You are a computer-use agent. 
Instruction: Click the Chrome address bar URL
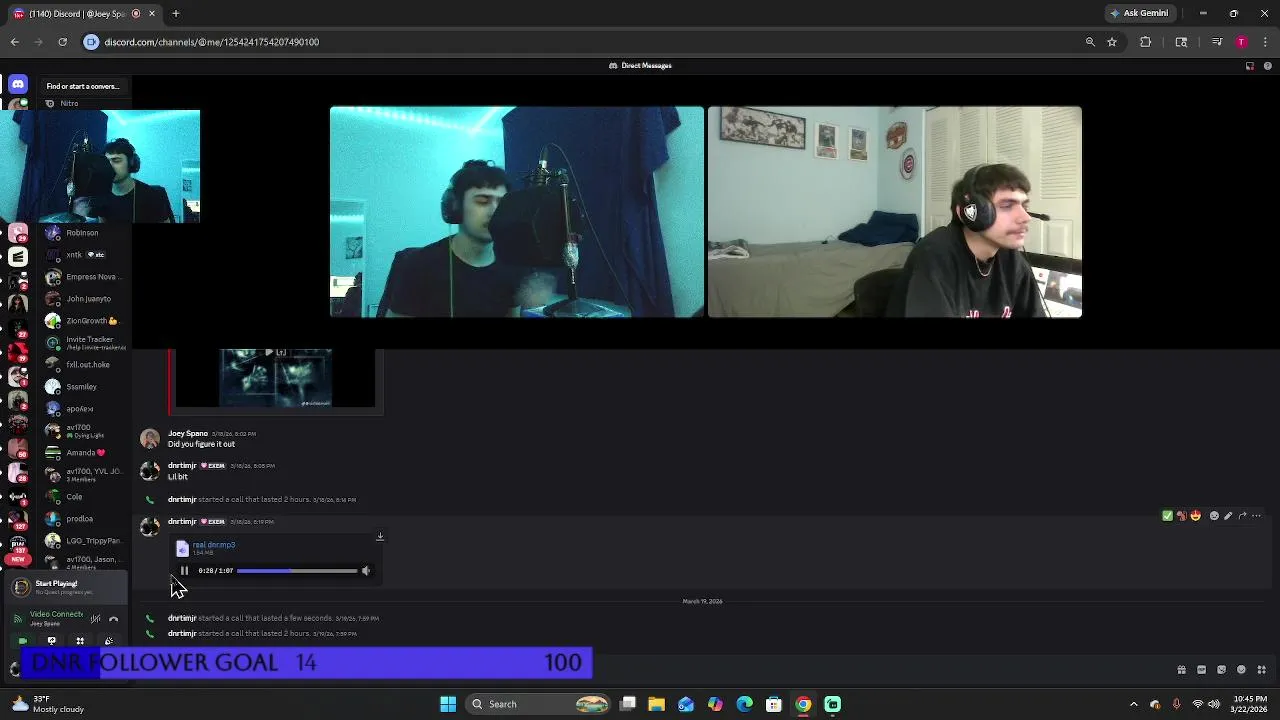pyautogui.click(x=212, y=42)
